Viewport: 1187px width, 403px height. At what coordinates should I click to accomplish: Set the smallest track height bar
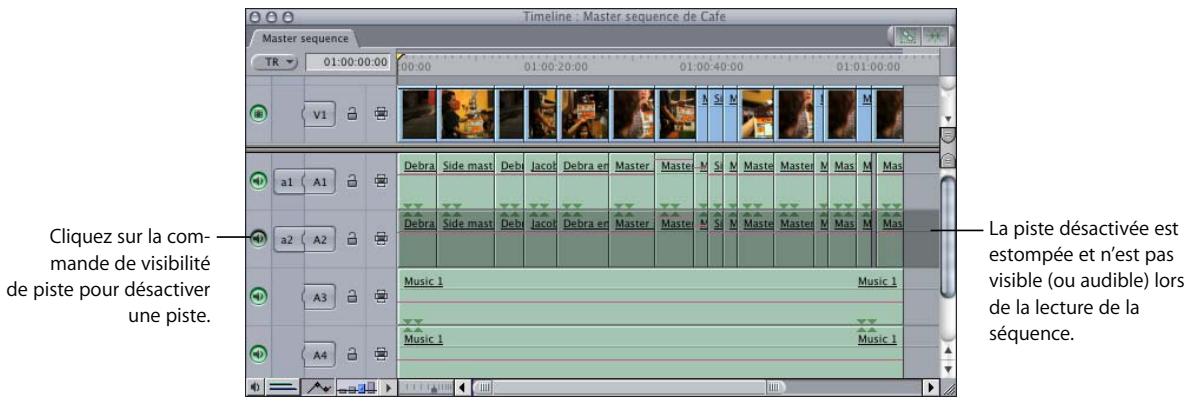tap(342, 390)
